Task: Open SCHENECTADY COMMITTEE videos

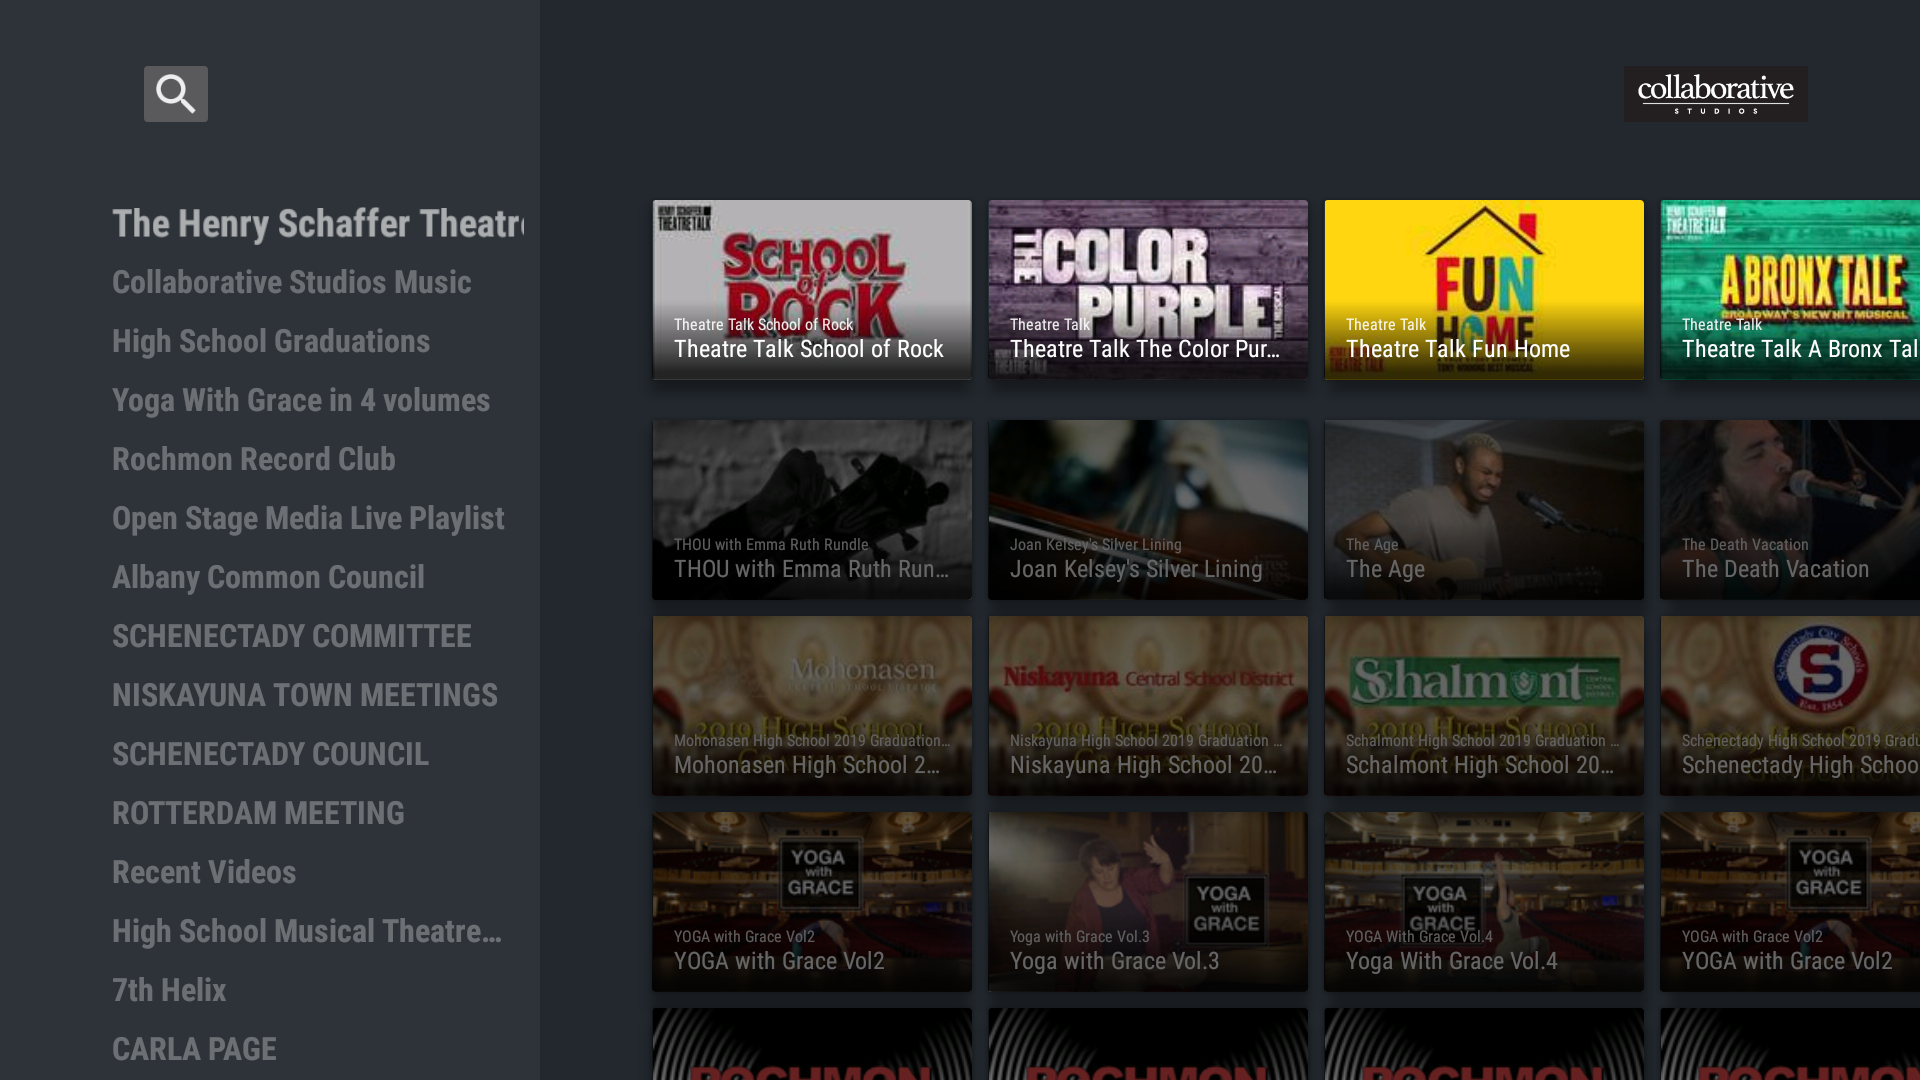Action: [291, 636]
